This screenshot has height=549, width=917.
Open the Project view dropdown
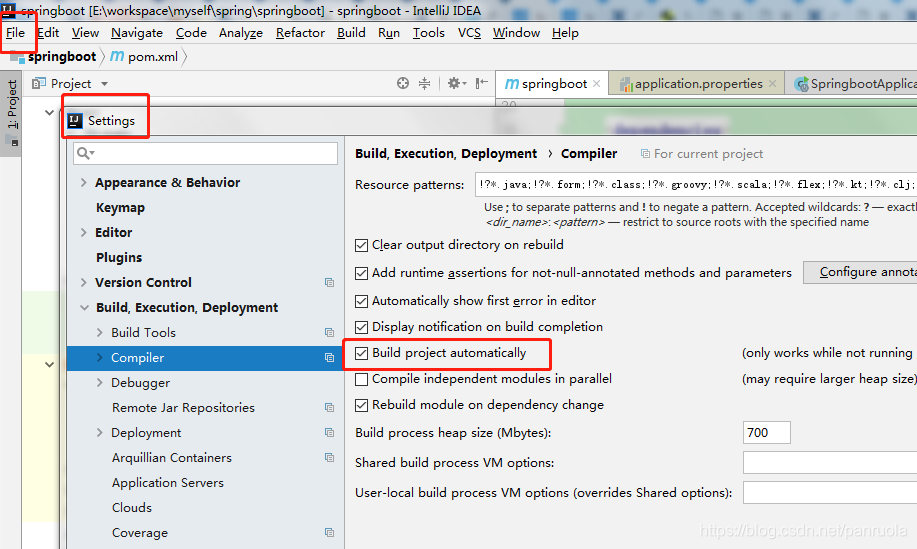coord(104,84)
